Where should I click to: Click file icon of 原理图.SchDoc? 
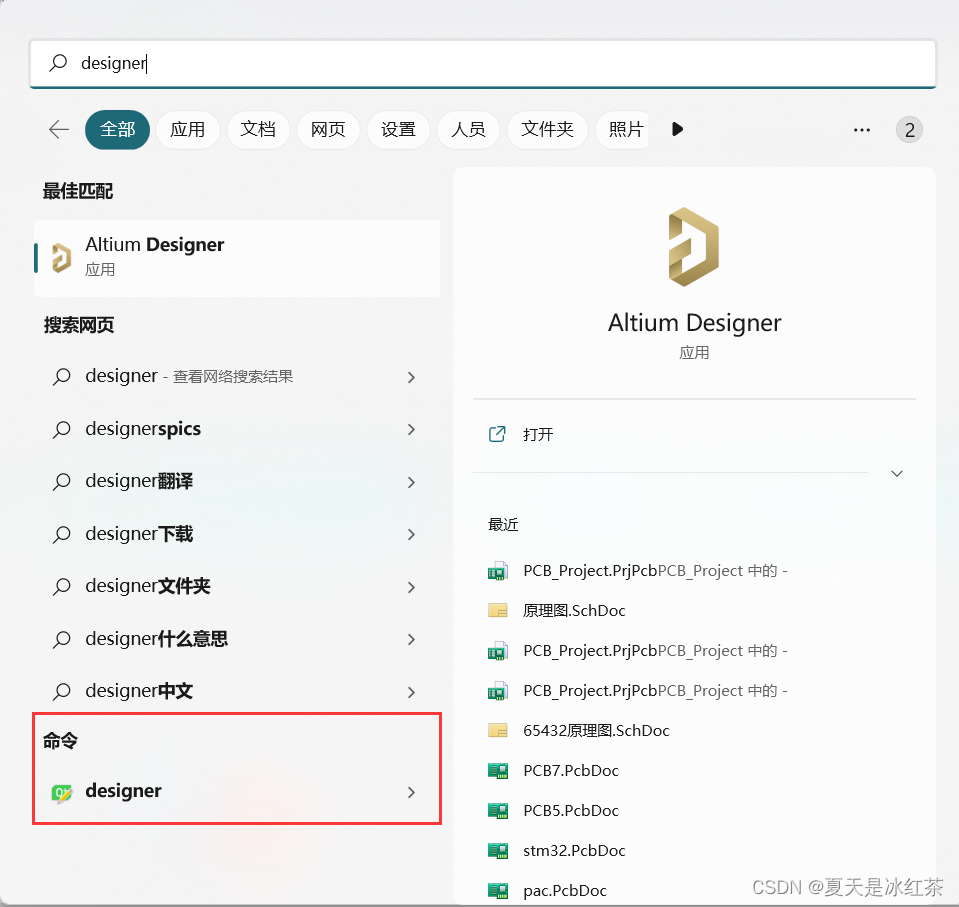(x=498, y=610)
